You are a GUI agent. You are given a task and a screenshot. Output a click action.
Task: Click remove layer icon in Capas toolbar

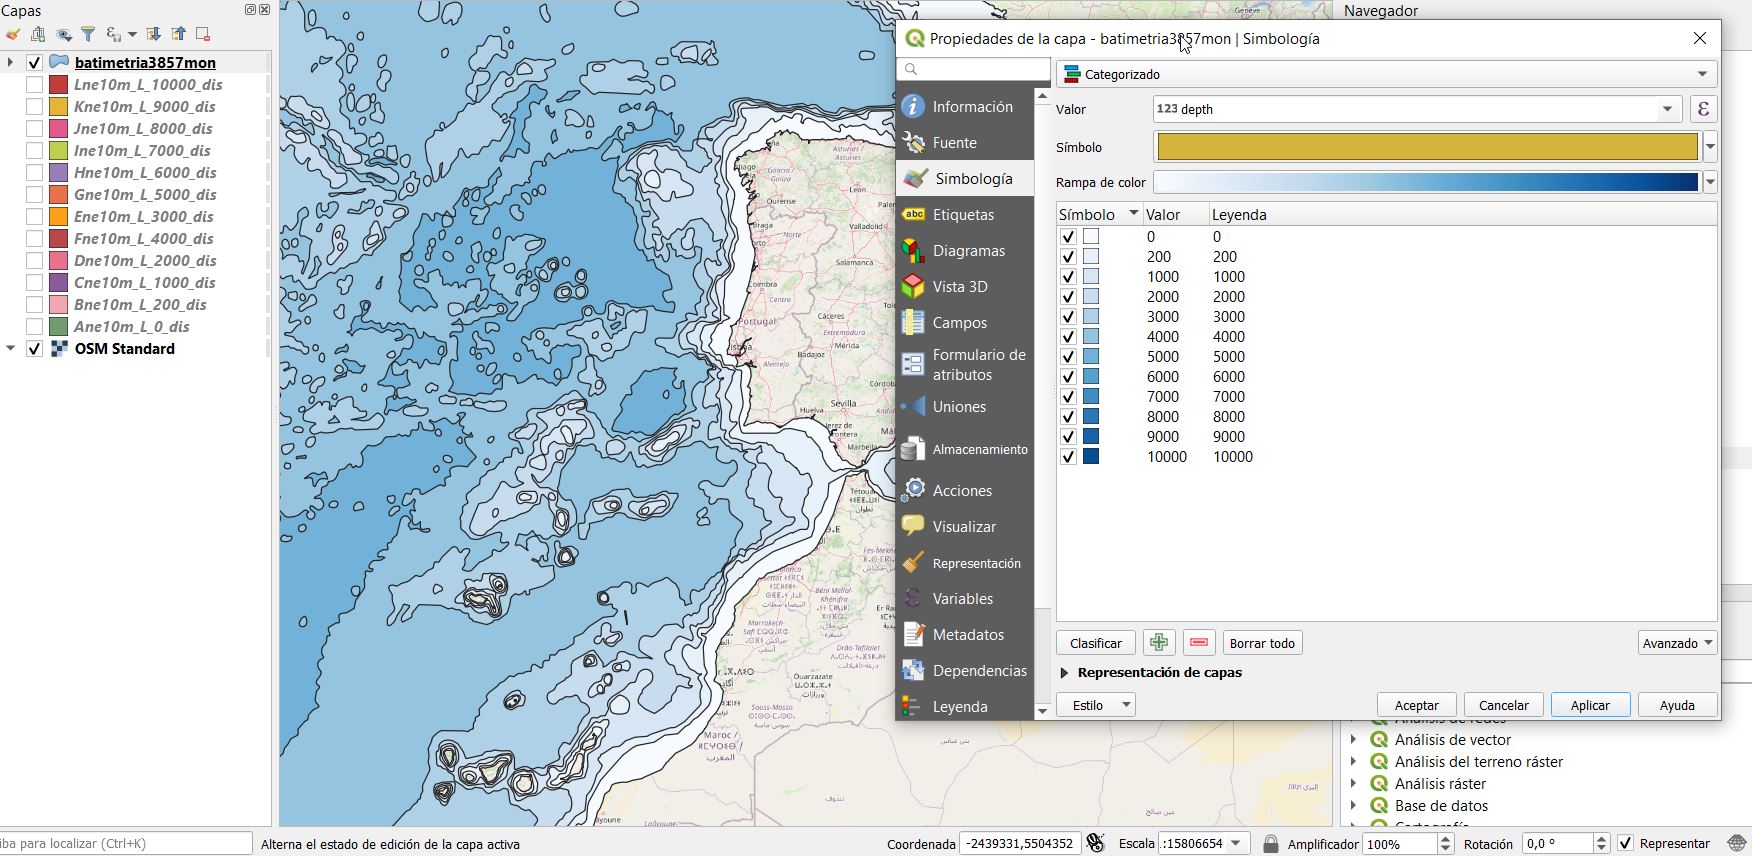coord(202,34)
